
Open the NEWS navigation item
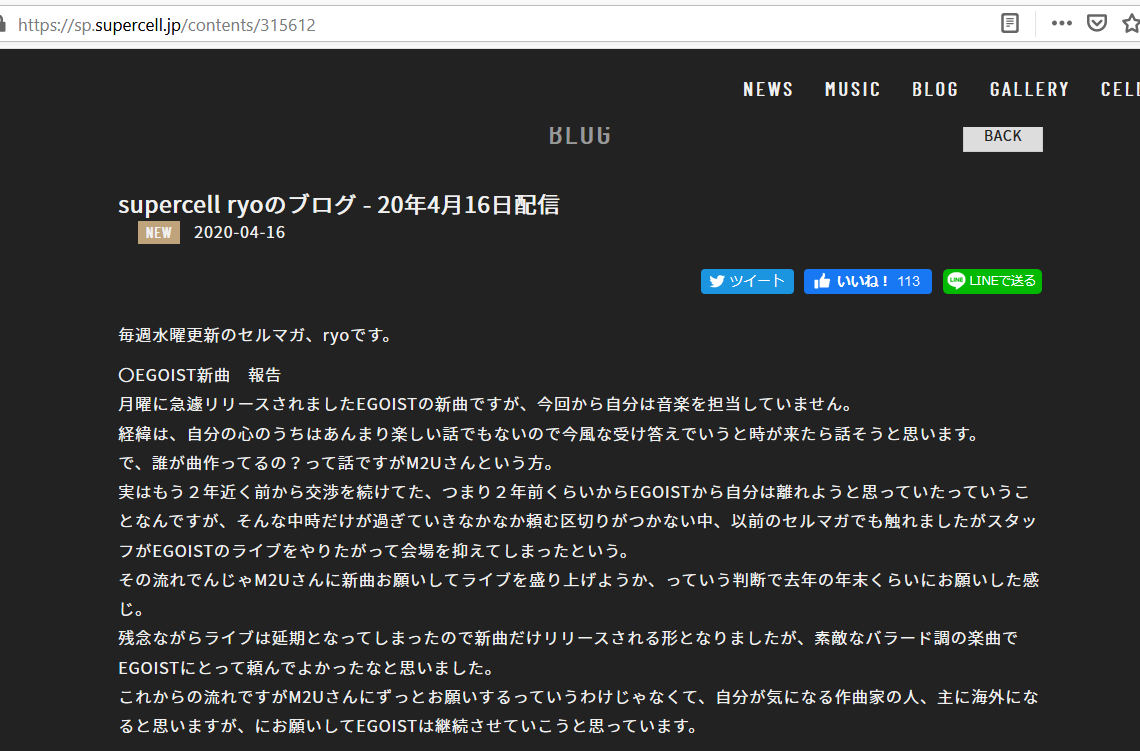pos(768,89)
